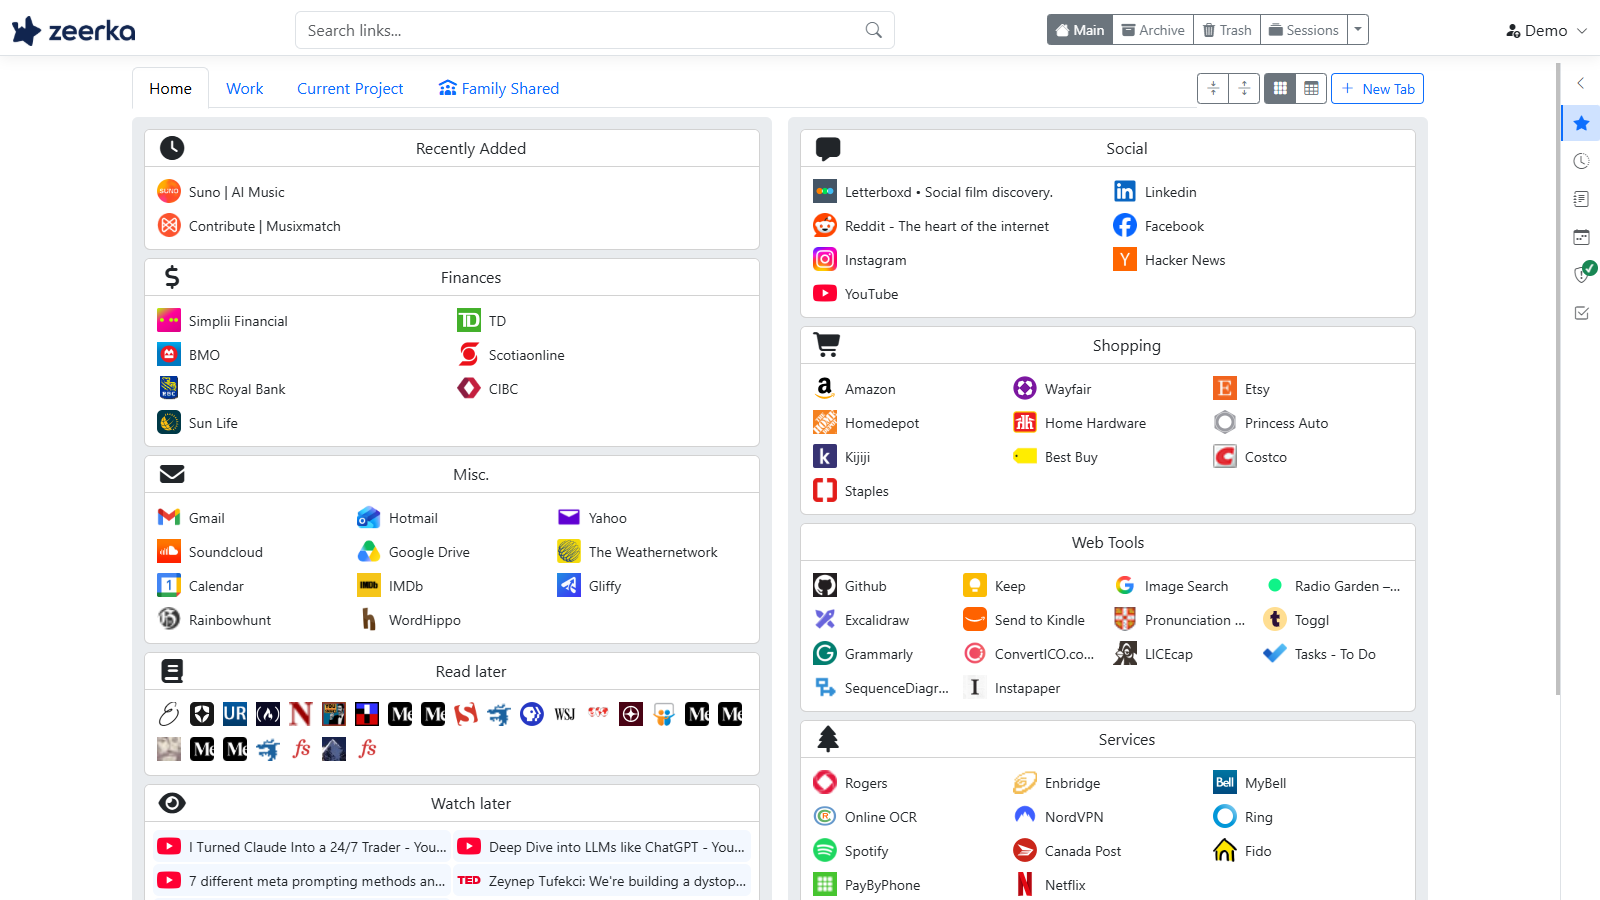The image size is (1600, 900).
Task: Show the Archive view
Action: pos(1153,30)
